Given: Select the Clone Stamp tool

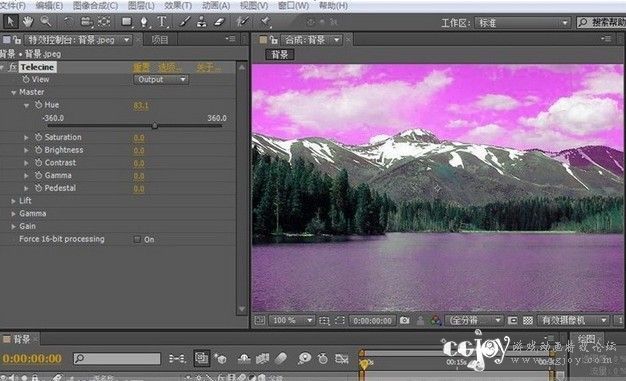Looking at the screenshot, I should click(x=202, y=22).
